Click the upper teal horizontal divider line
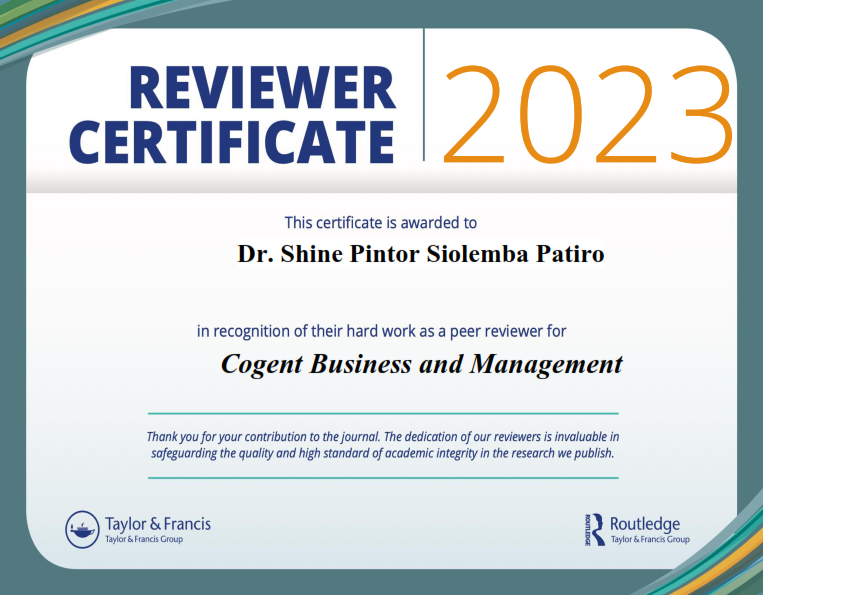The width and height of the screenshot is (842, 595). click(x=383, y=413)
